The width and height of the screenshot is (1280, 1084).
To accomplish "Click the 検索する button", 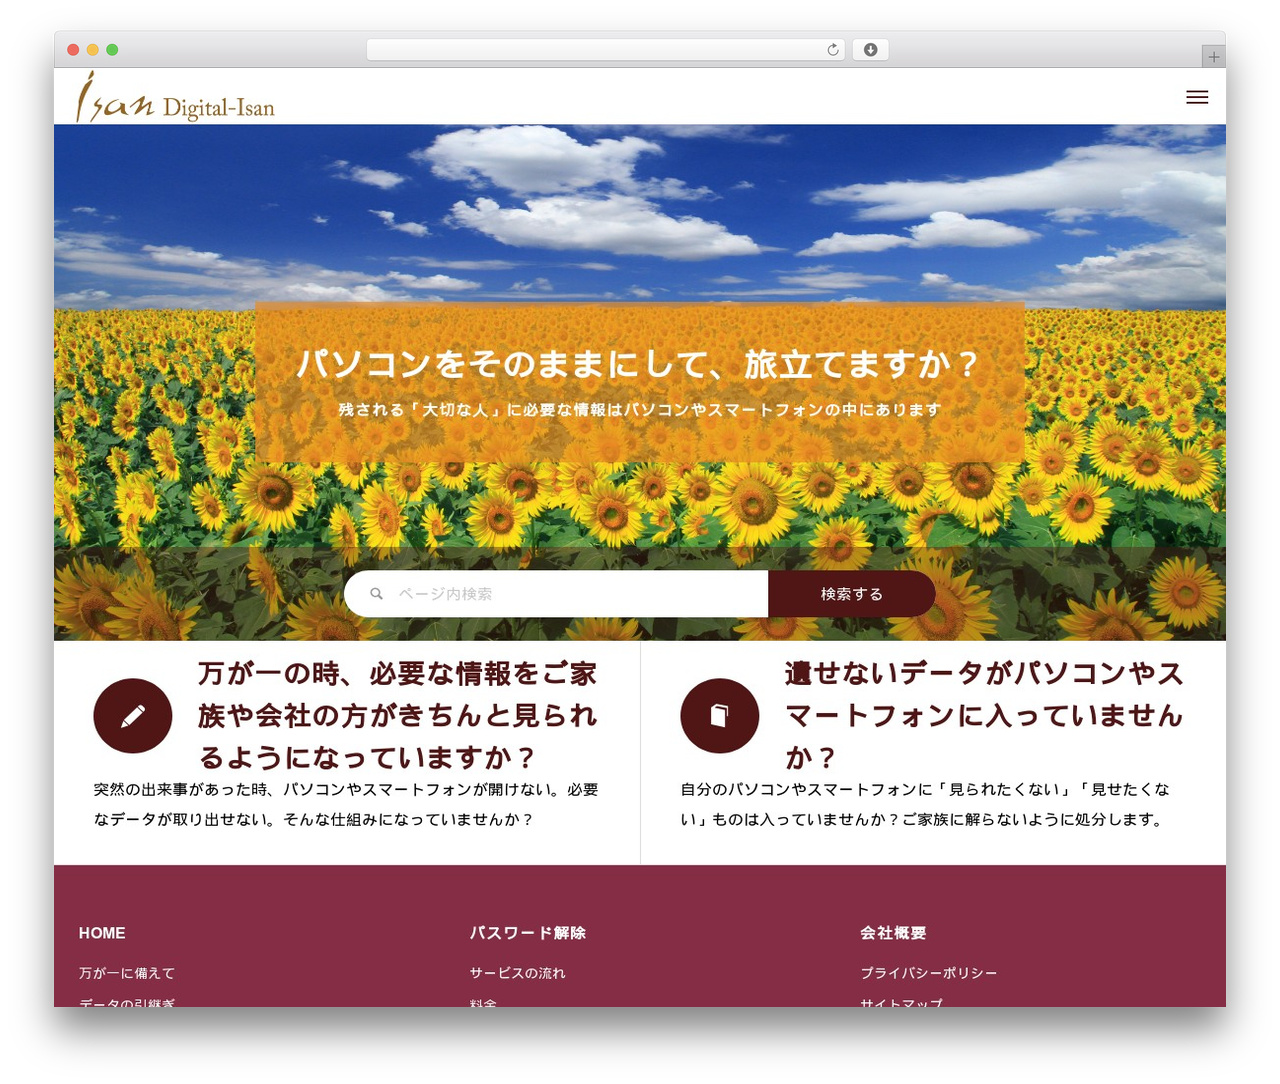I will point(852,594).
